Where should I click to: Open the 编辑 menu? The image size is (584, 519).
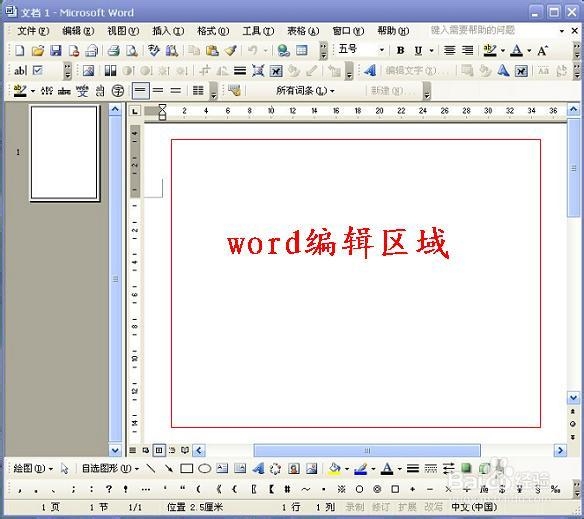pyautogui.click(x=78, y=31)
